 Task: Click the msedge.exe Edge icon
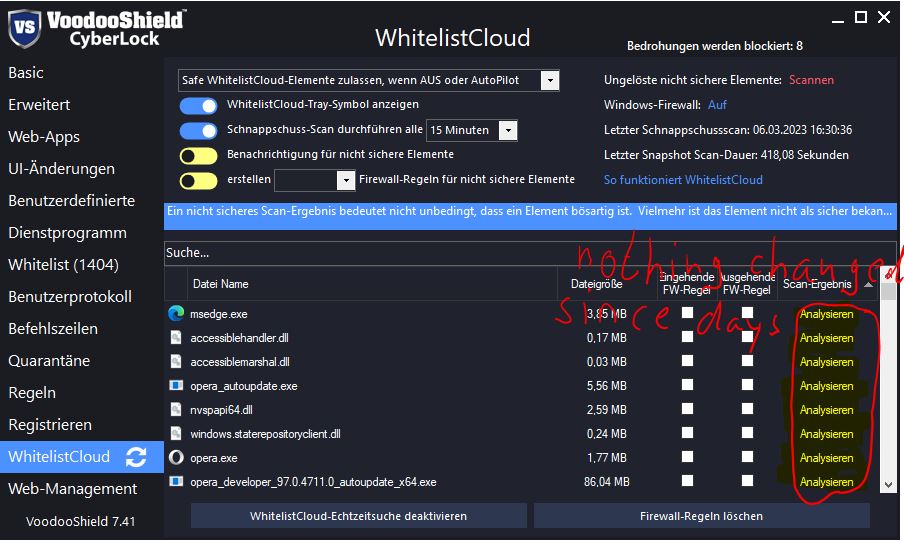pos(176,314)
